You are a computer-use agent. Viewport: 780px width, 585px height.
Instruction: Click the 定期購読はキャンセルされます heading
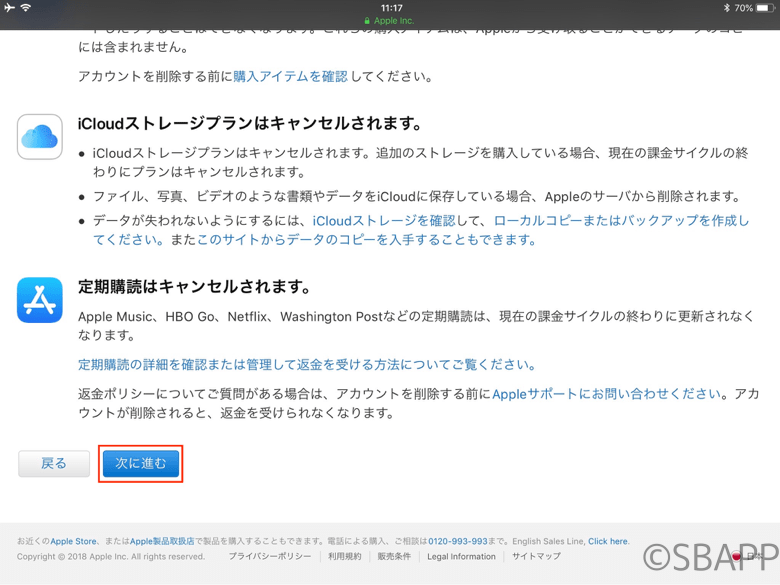(195, 287)
